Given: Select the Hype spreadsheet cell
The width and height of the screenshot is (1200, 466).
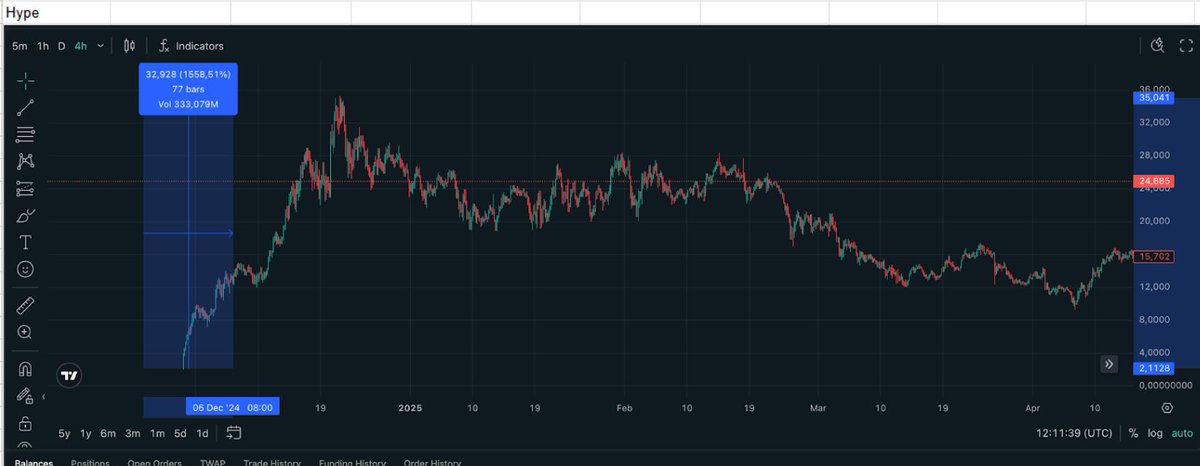Looking at the screenshot, I should coord(55,12).
